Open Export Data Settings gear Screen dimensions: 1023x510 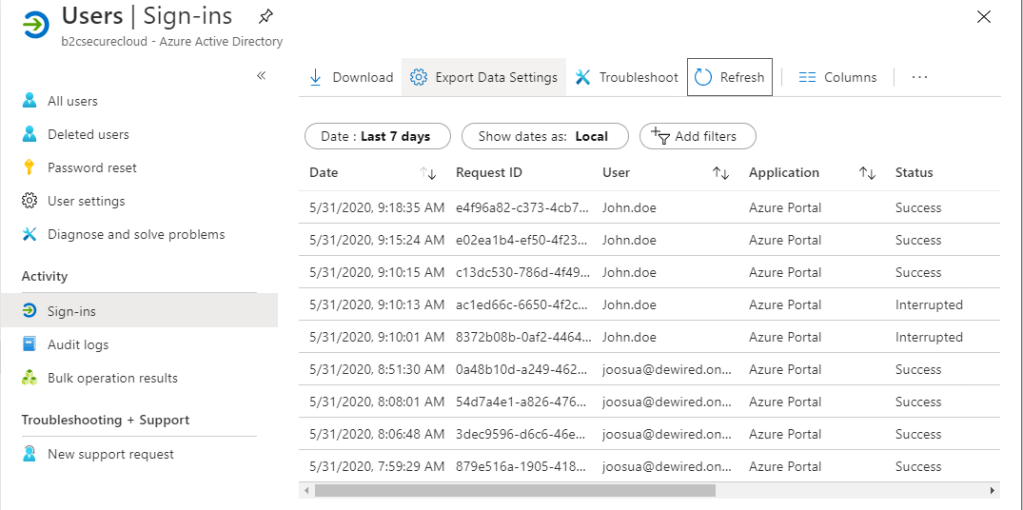[419, 78]
